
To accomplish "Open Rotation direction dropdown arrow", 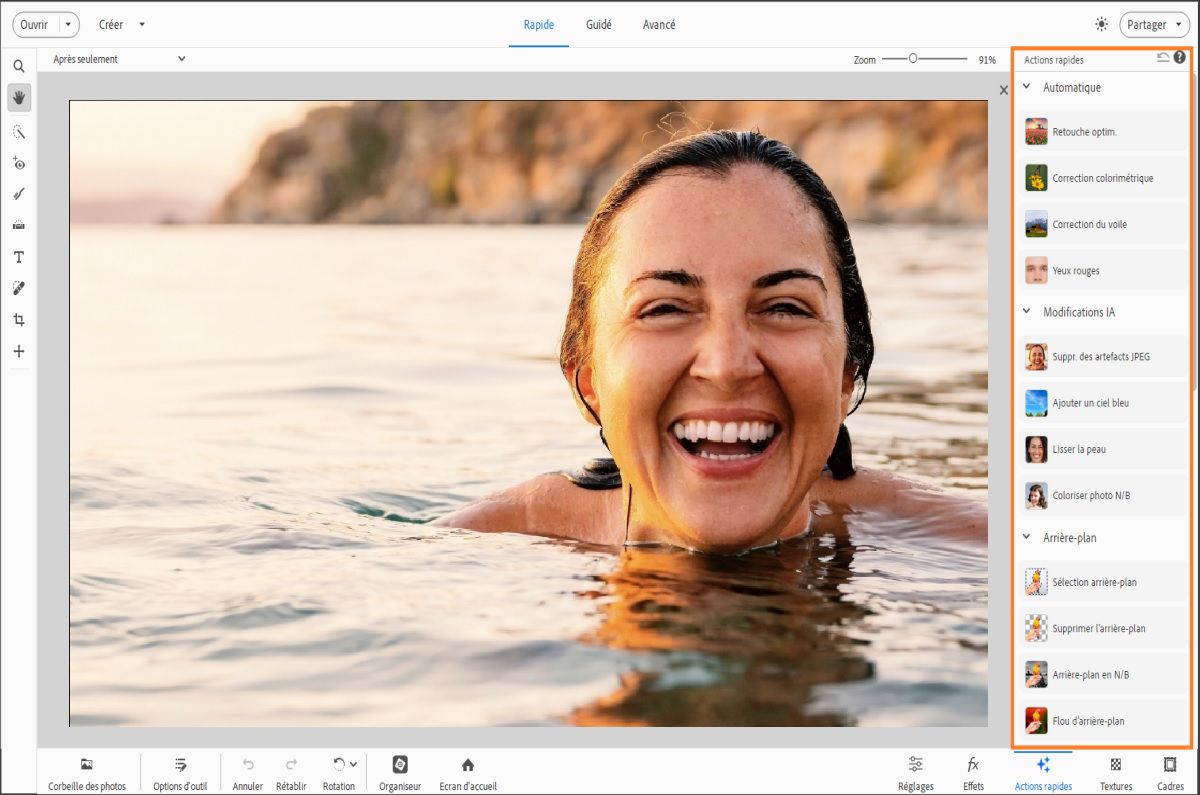I will point(353,764).
